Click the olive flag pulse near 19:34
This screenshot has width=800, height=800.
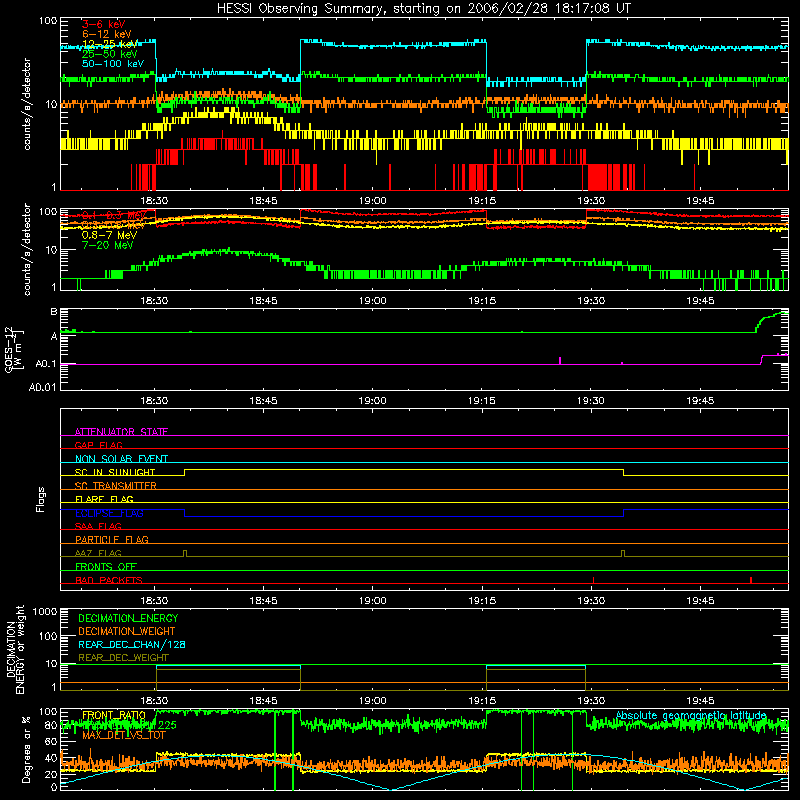coord(623,554)
